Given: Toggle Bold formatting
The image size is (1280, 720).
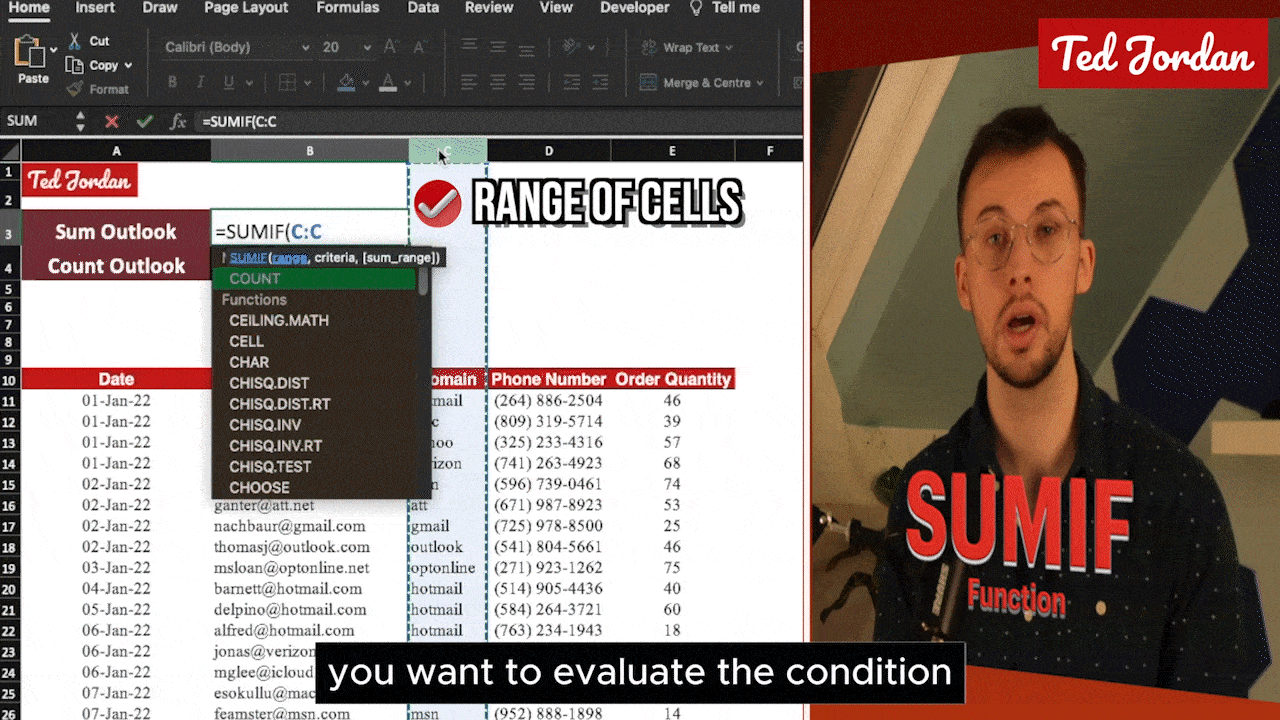Looking at the screenshot, I should 172,83.
